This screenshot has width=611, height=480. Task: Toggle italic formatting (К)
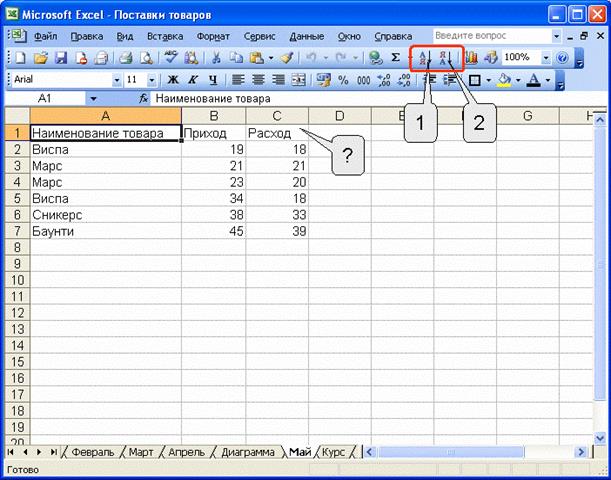[192, 80]
